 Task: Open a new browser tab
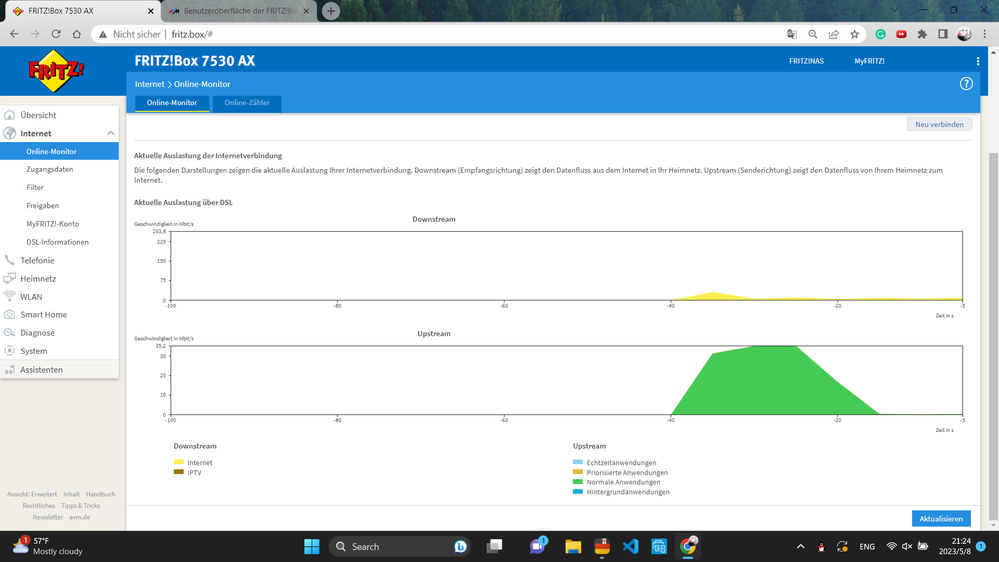[x=331, y=11]
